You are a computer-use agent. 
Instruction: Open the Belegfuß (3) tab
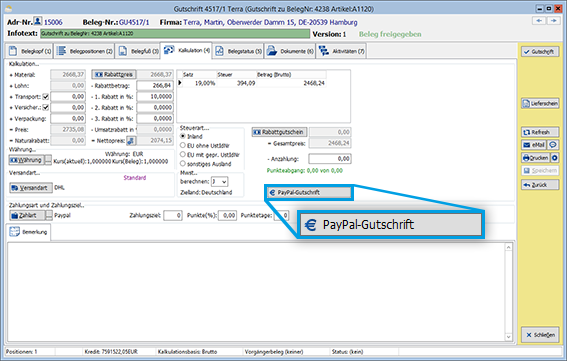[x=138, y=51]
